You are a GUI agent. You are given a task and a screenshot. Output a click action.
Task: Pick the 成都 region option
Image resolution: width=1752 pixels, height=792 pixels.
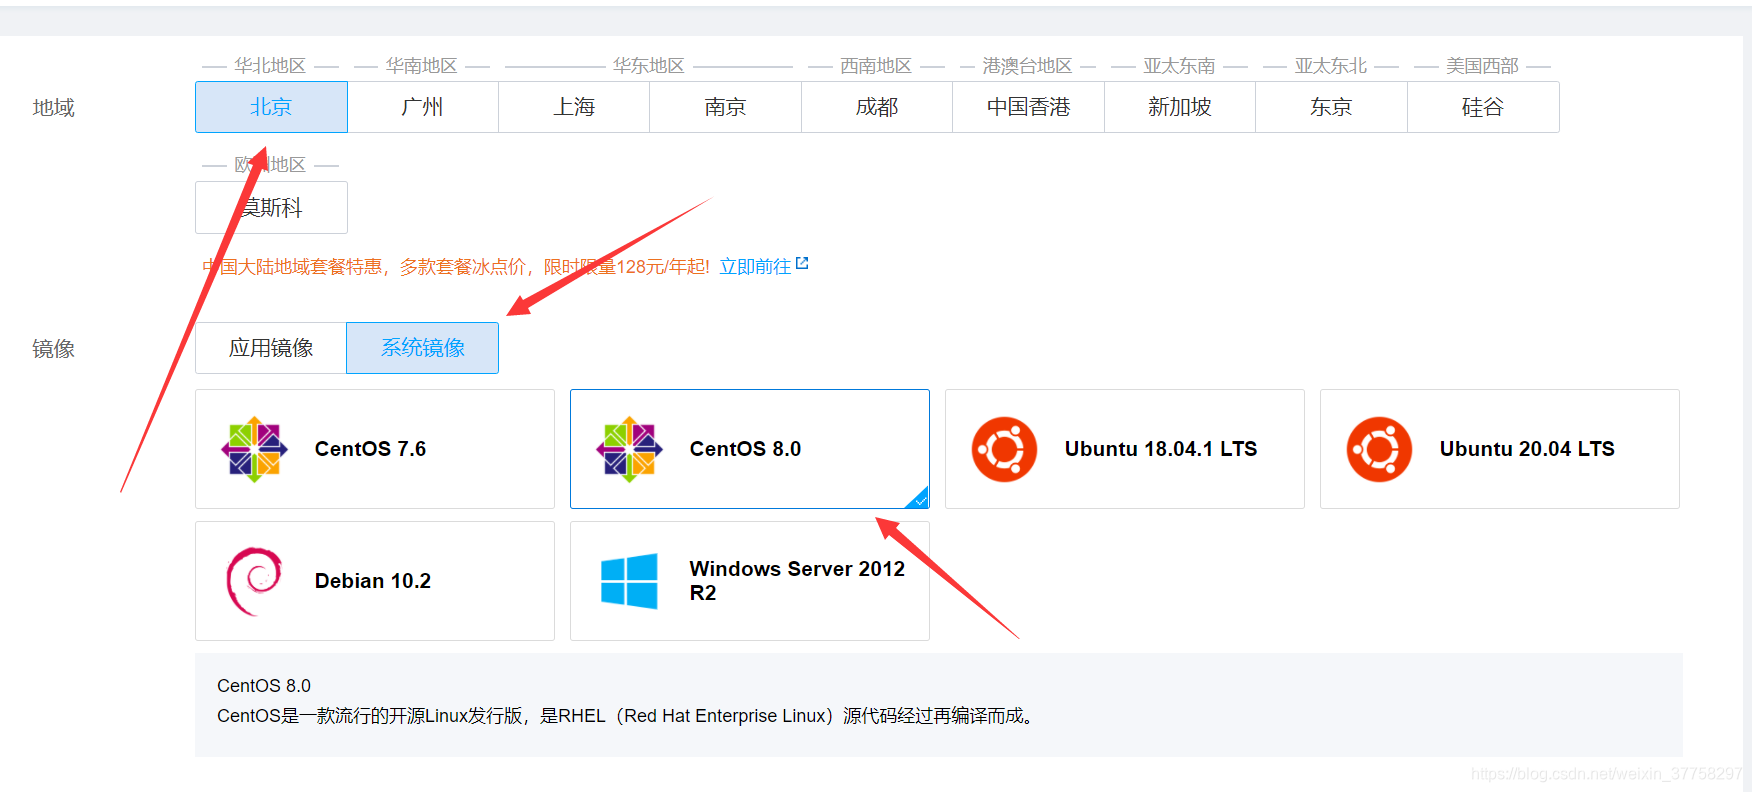[x=877, y=107]
